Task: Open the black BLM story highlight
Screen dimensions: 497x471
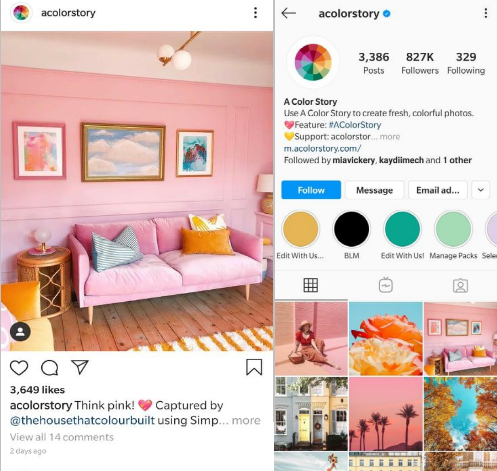Action: point(352,229)
